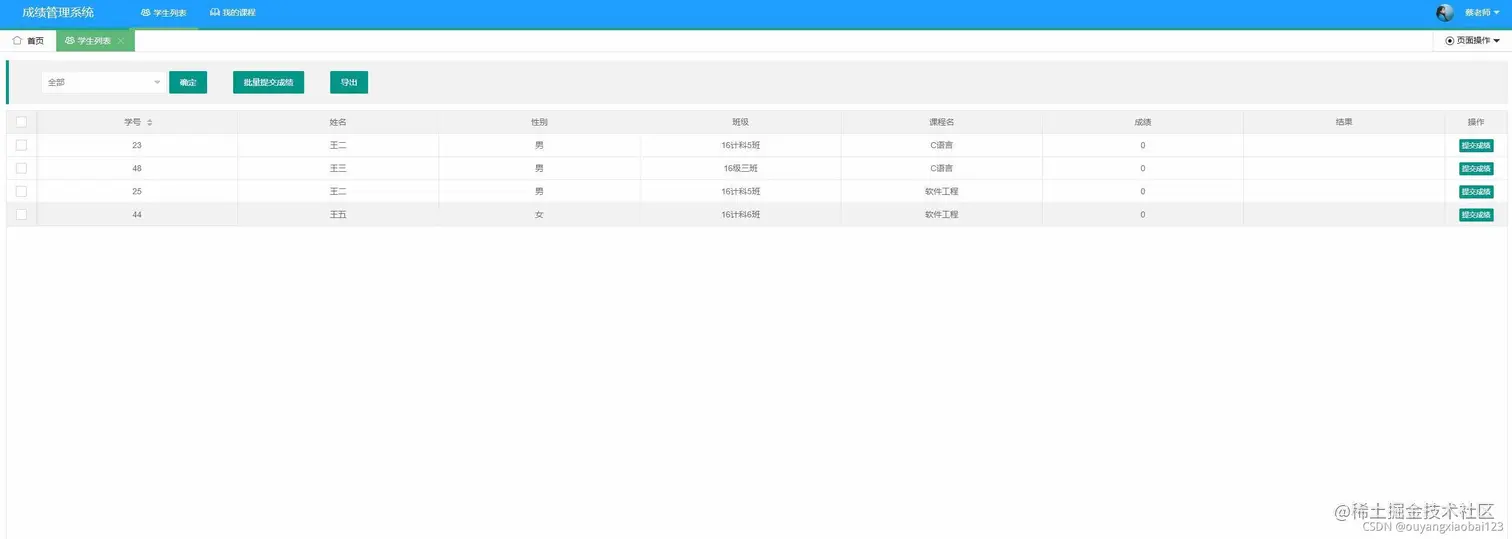This screenshot has height=539, width=1512.
Task: Sort by 学号 using the sort arrows
Action: click(x=150, y=122)
